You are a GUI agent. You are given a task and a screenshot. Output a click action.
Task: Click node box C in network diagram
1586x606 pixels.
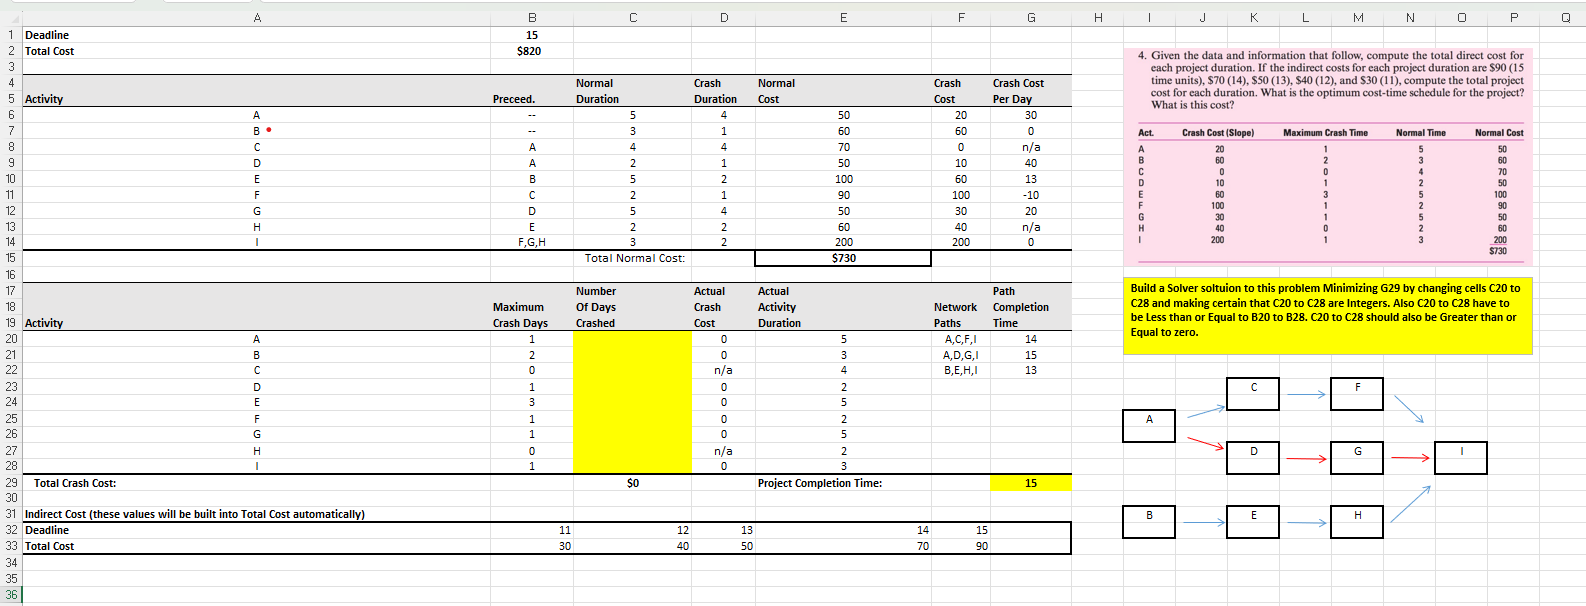click(1253, 394)
